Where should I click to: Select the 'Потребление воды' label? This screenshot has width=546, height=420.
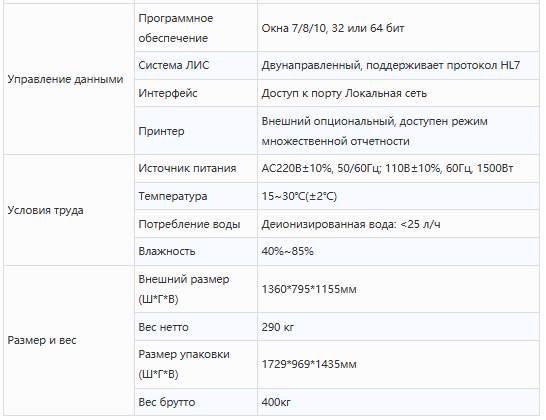tap(189, 224)
